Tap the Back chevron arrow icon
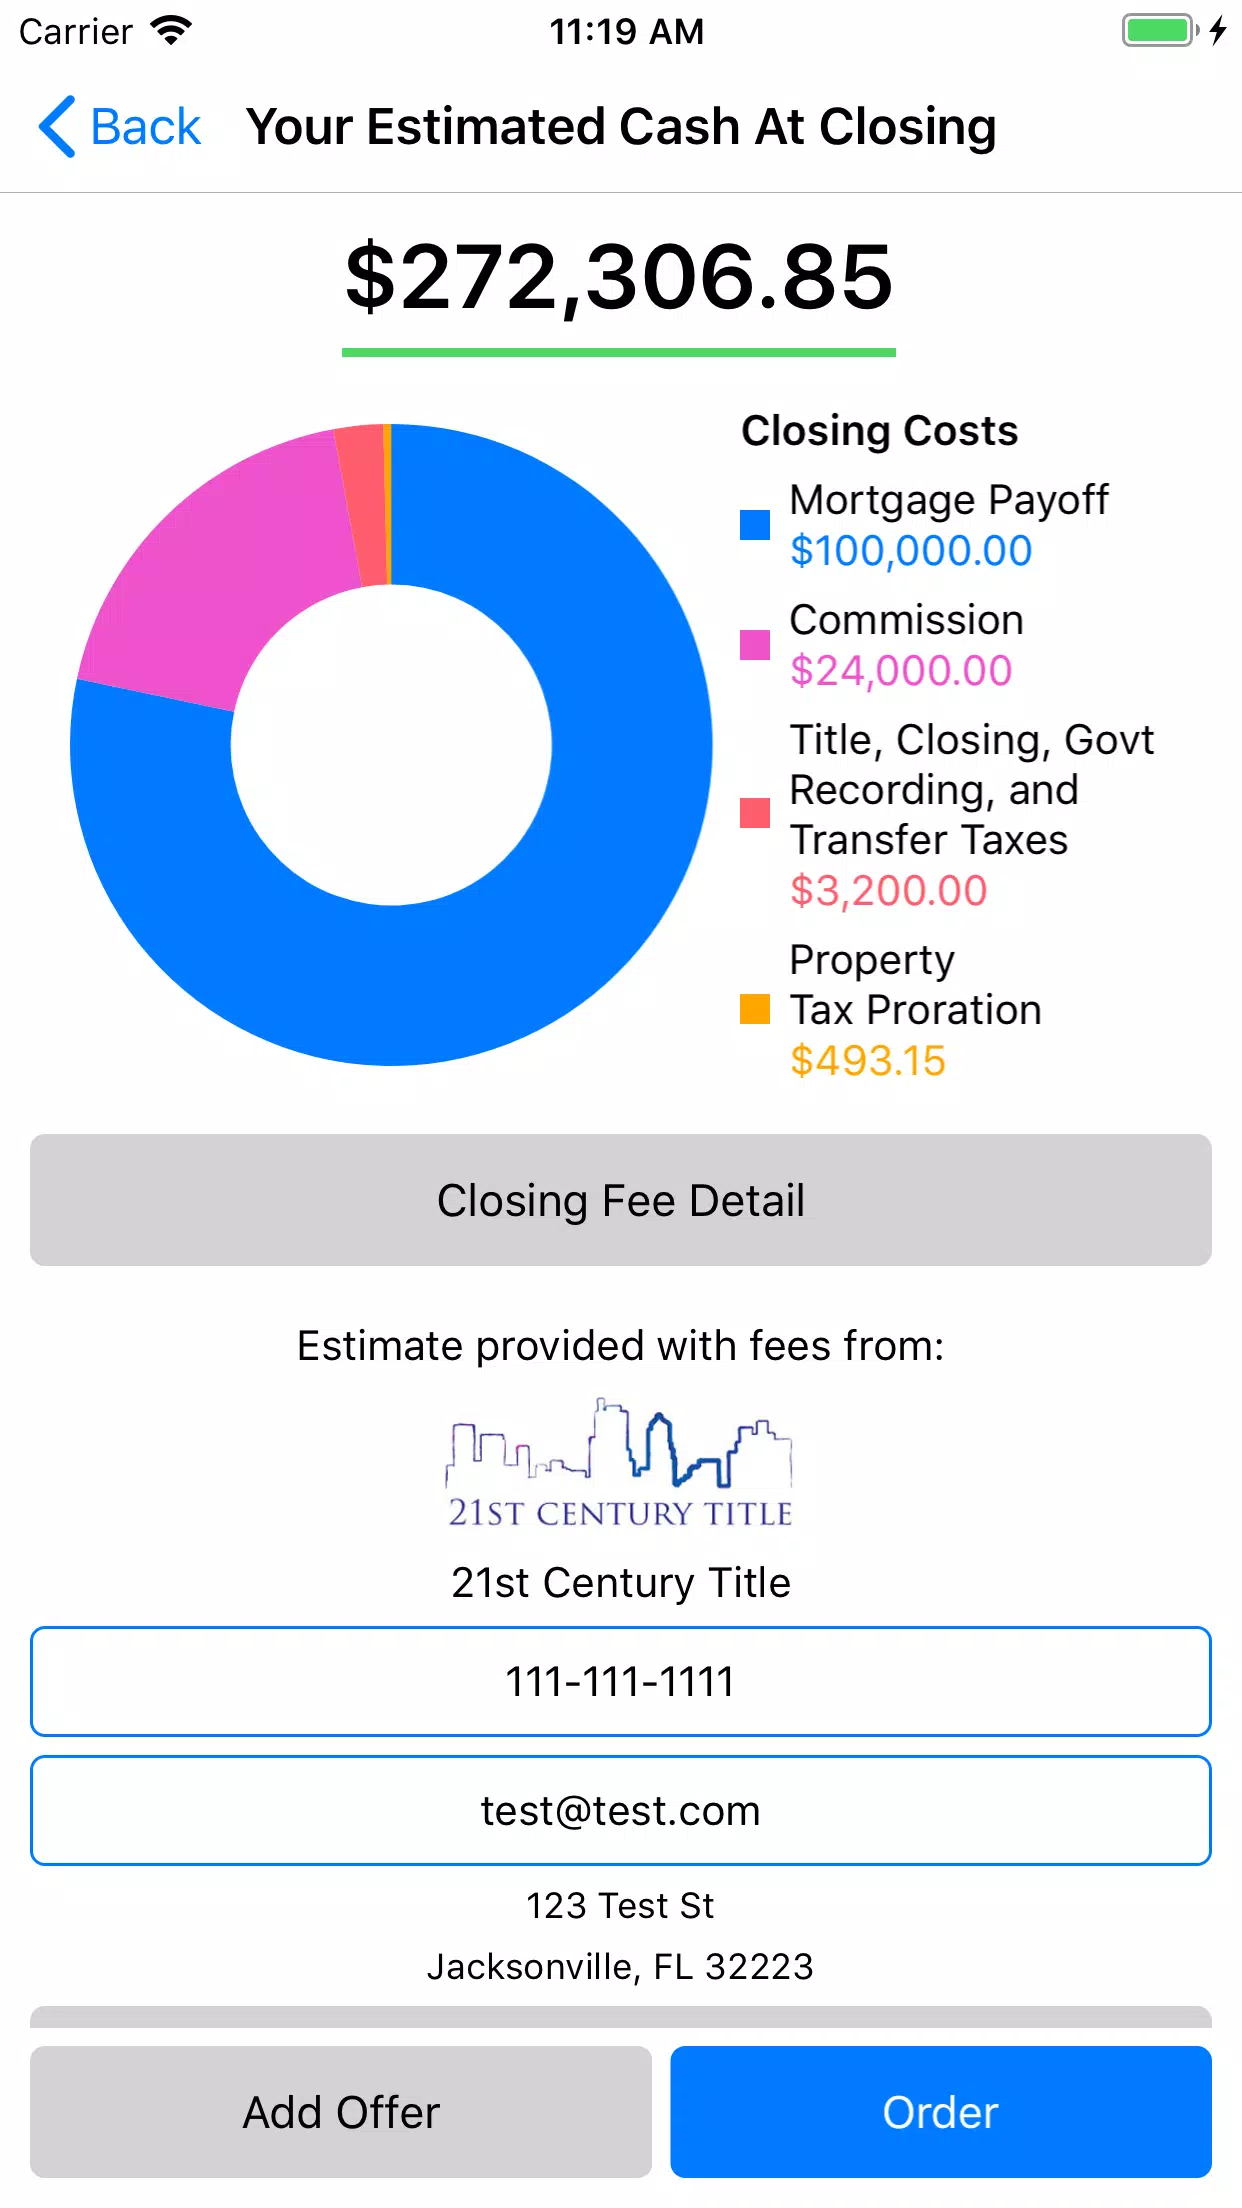 pyautogui.click(x=57, y=127)
